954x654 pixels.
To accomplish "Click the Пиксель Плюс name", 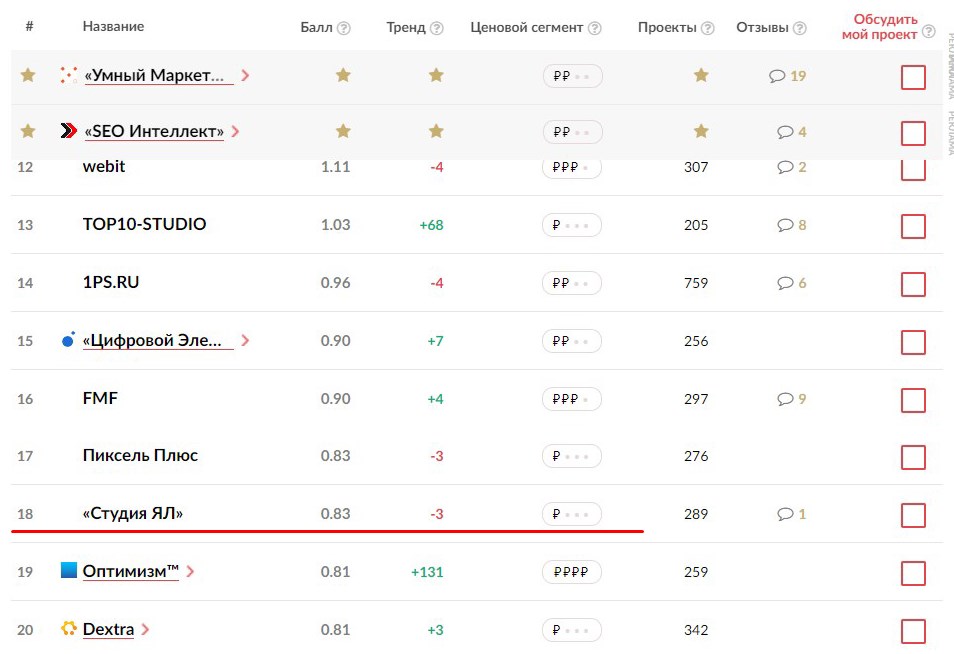I will pos(140,455).
